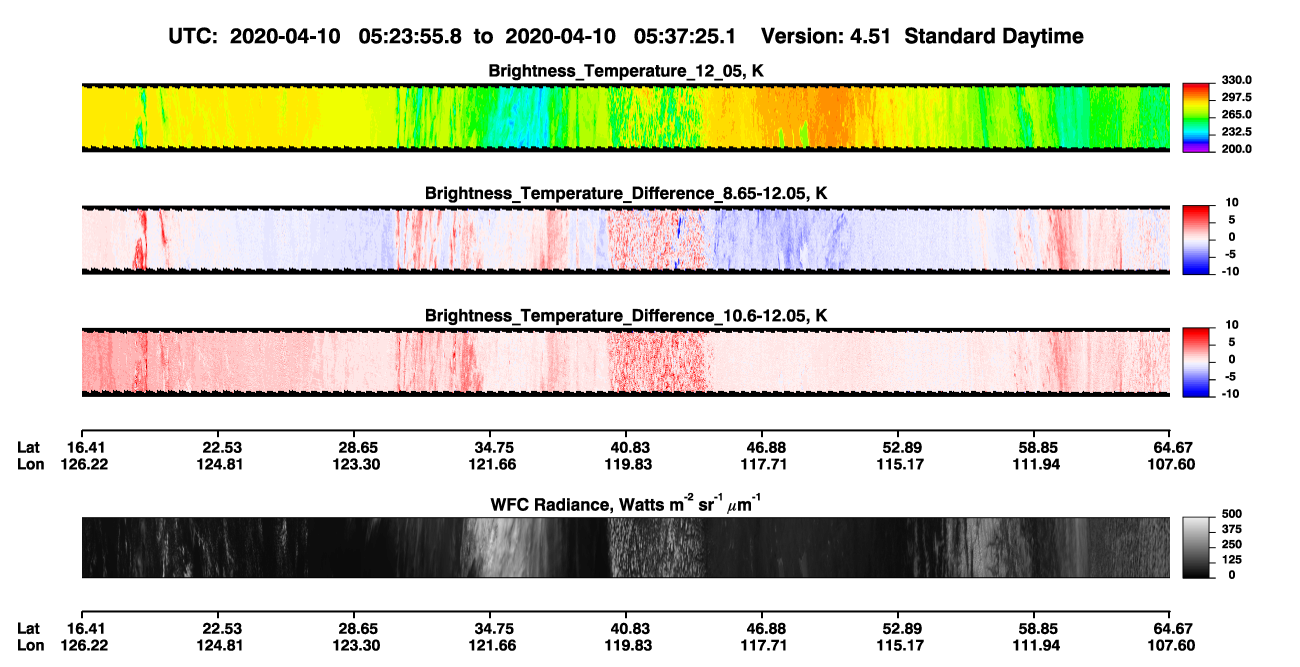This screenshot has width=1300, height=667.
Task: Open the 8.65-12.05 temperature difference image strip
Action: coord(625,240)
